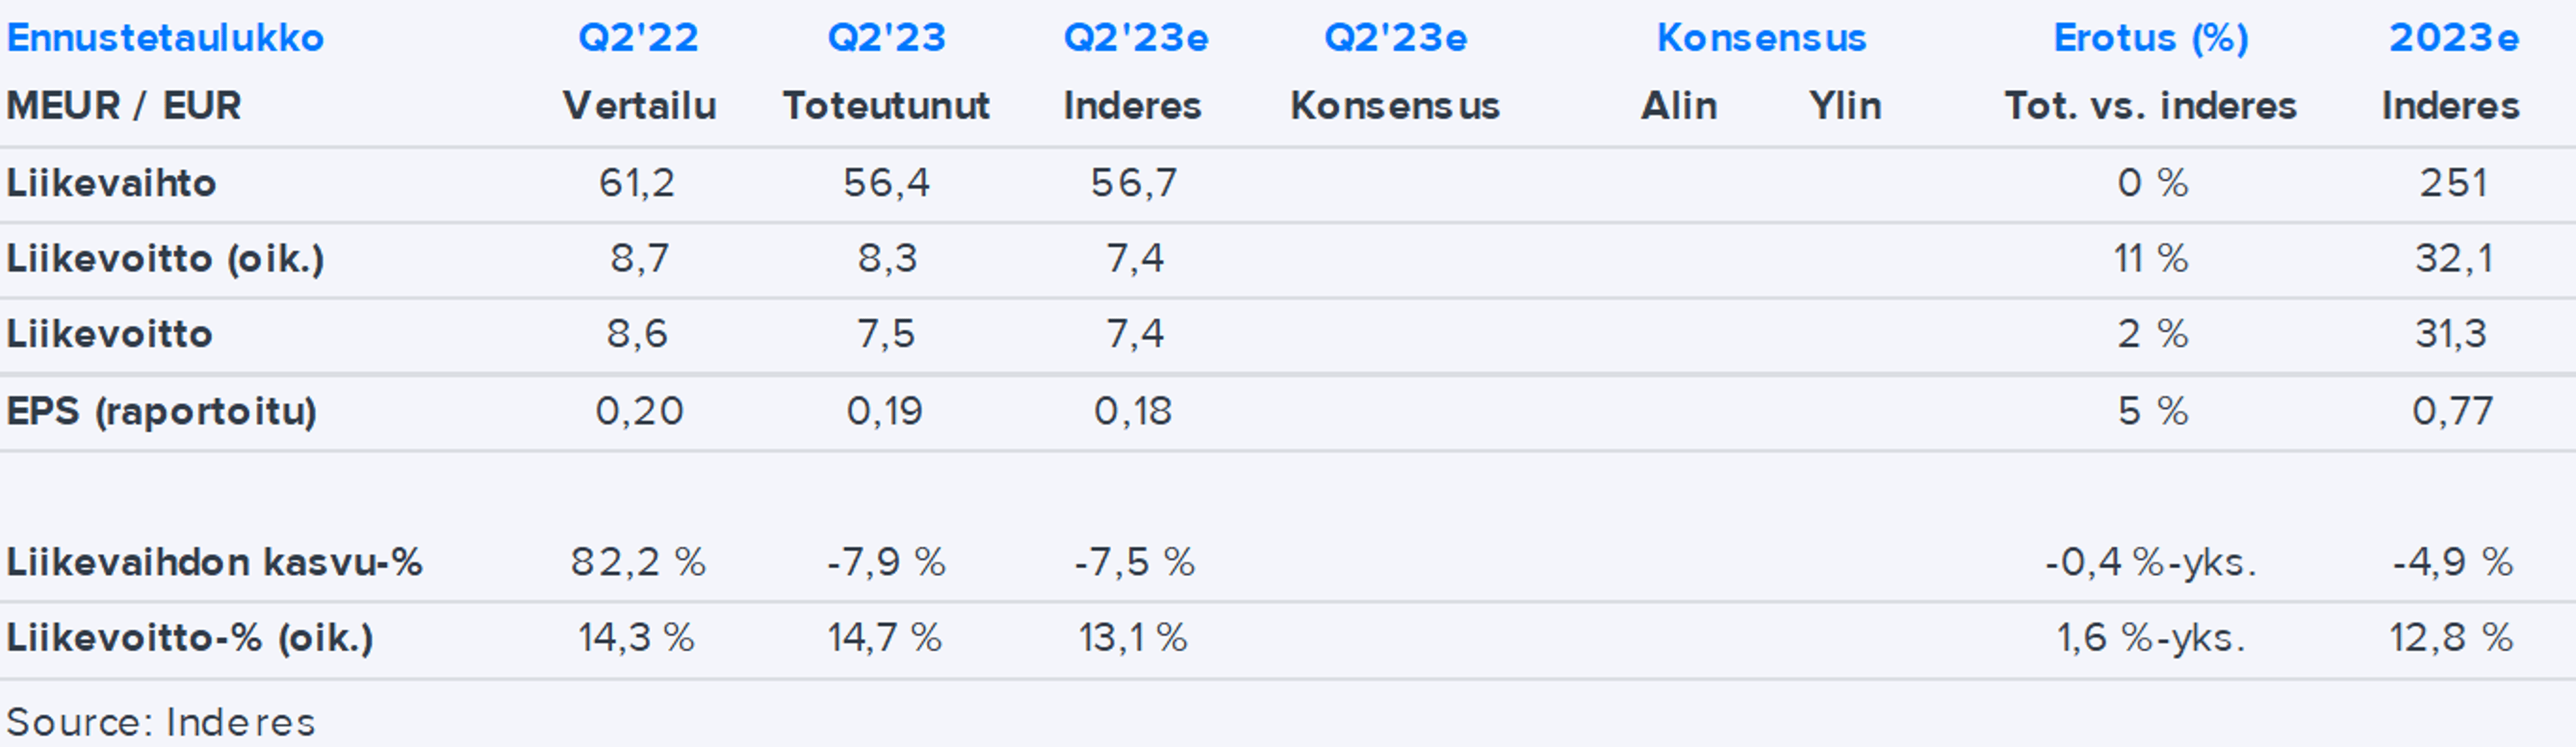This screenshot has width=2576, height=747.
Task: Select the Erotus (%) column header
Action: (2150, 38)
